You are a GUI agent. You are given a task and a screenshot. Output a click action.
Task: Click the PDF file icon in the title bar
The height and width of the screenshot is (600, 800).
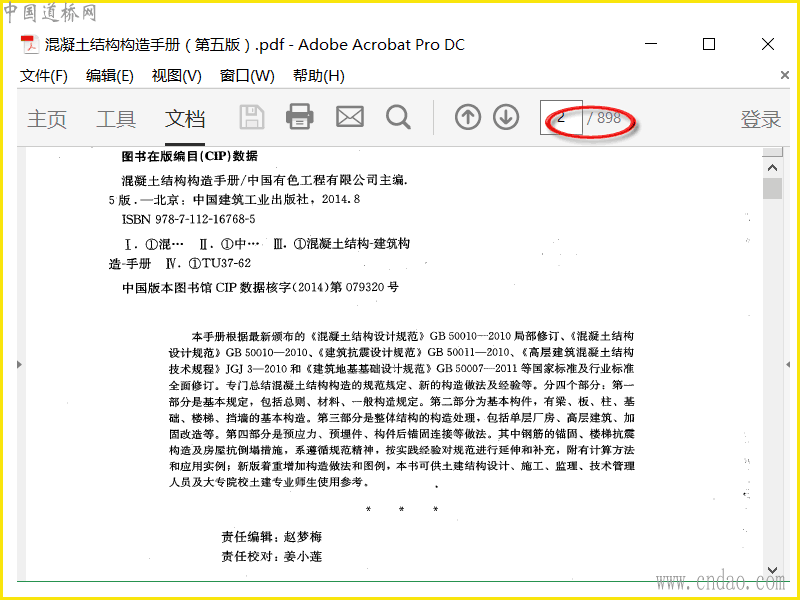click(x=30, y=45)
